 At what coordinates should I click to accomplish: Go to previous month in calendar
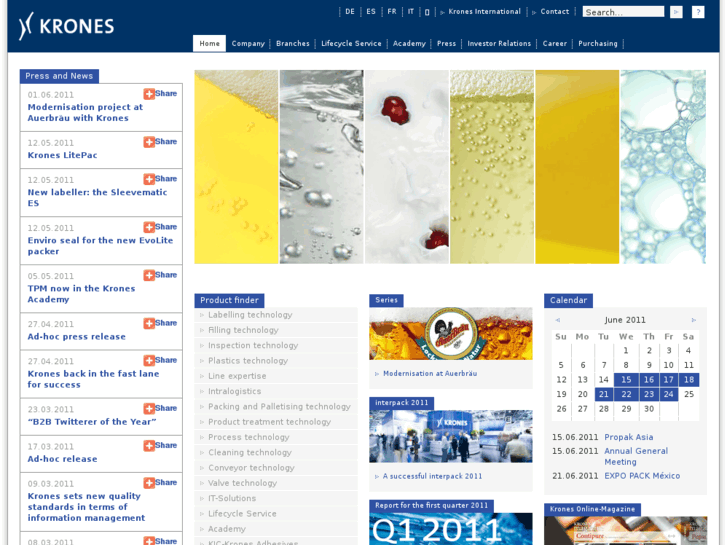pos(558,320)
